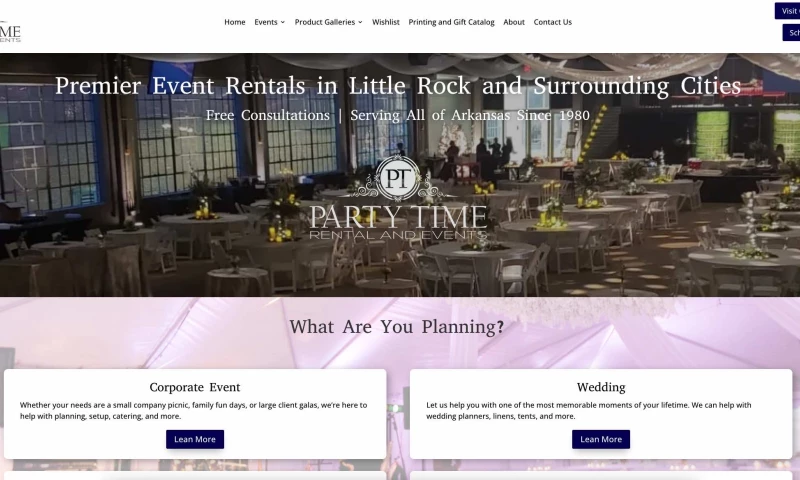Open the Home menu link
Viewport: 800px width, 480px height.
tap(235, 22)
